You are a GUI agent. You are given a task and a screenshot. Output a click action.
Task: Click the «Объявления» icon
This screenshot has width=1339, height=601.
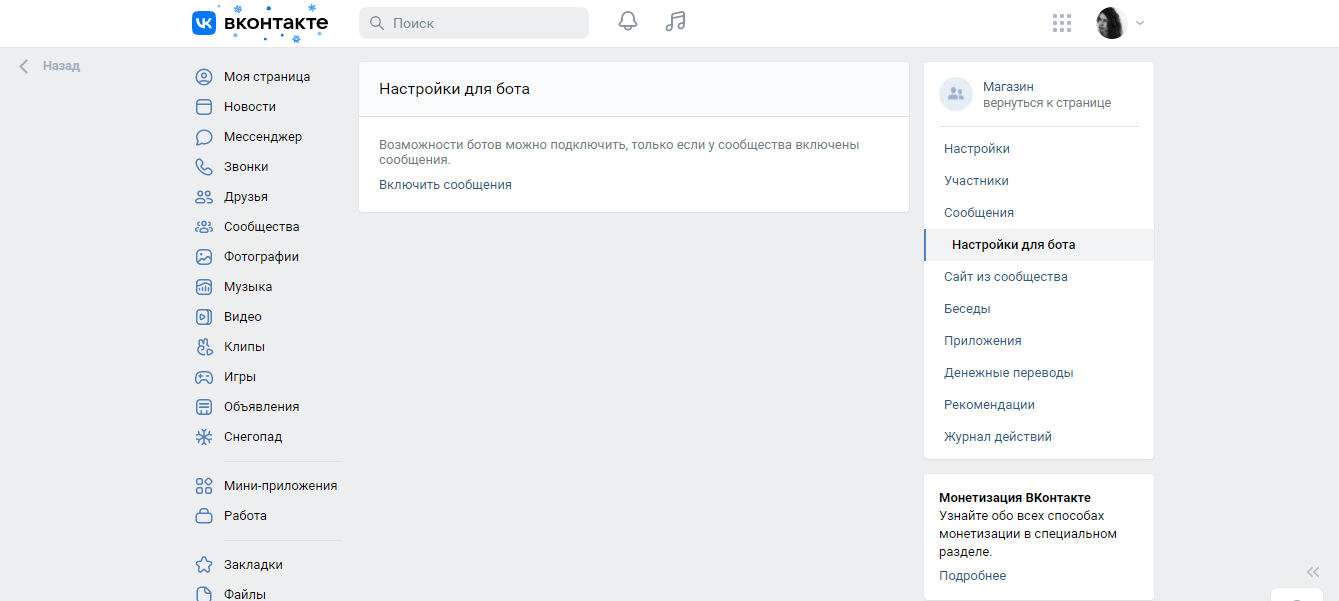coord(204,407)
